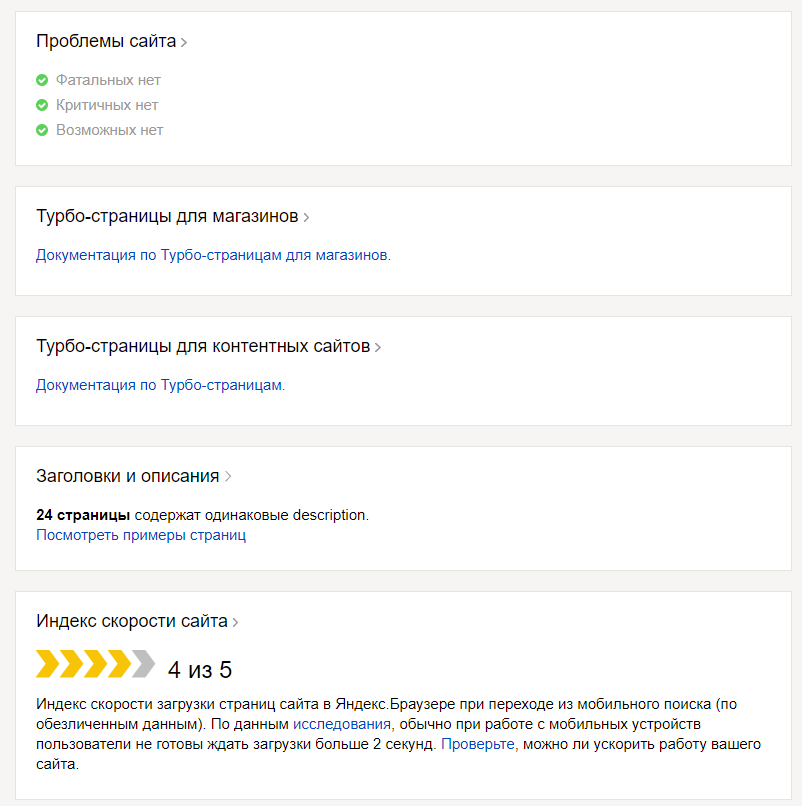Open Заголовки и описания chevron arrow
Image resolution: width=802 pixels, height=806 pixels.
(228, 477)
